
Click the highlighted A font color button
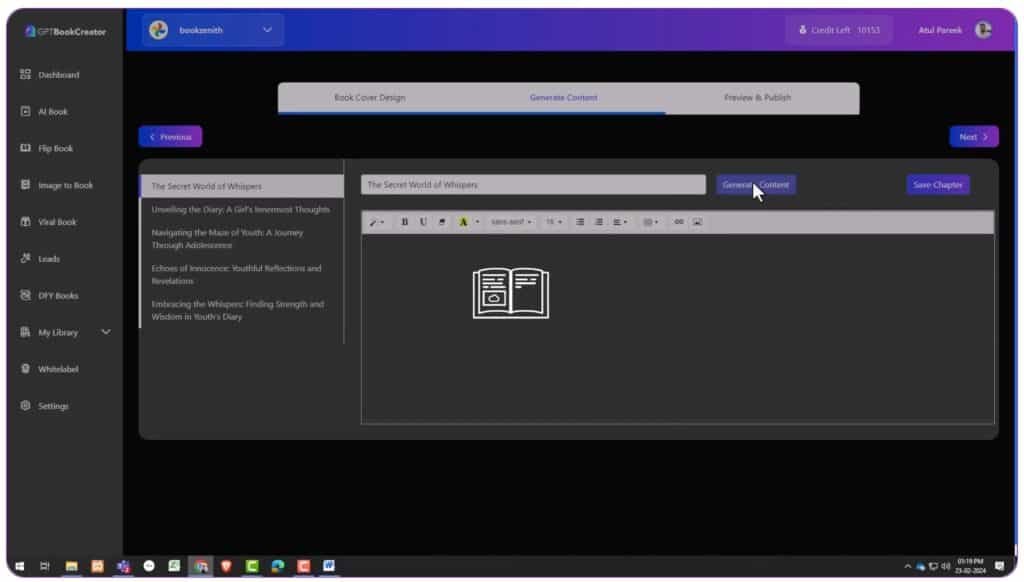[463, 222]
